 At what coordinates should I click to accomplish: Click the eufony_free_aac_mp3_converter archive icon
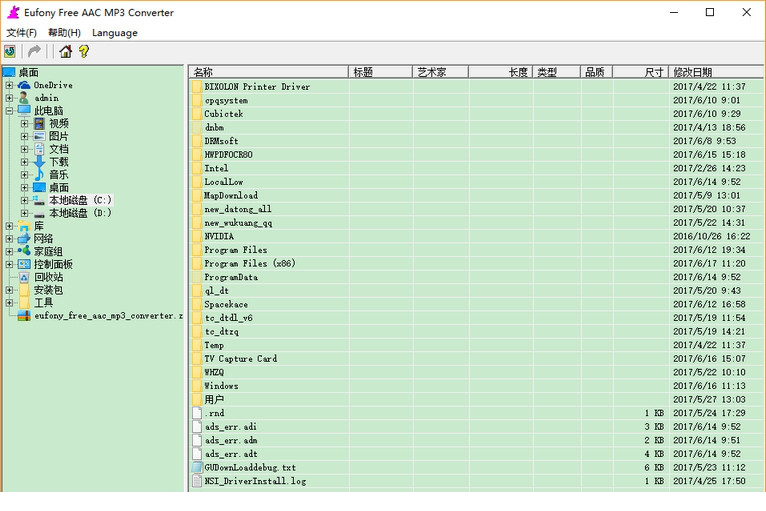(x=24, y=316)
